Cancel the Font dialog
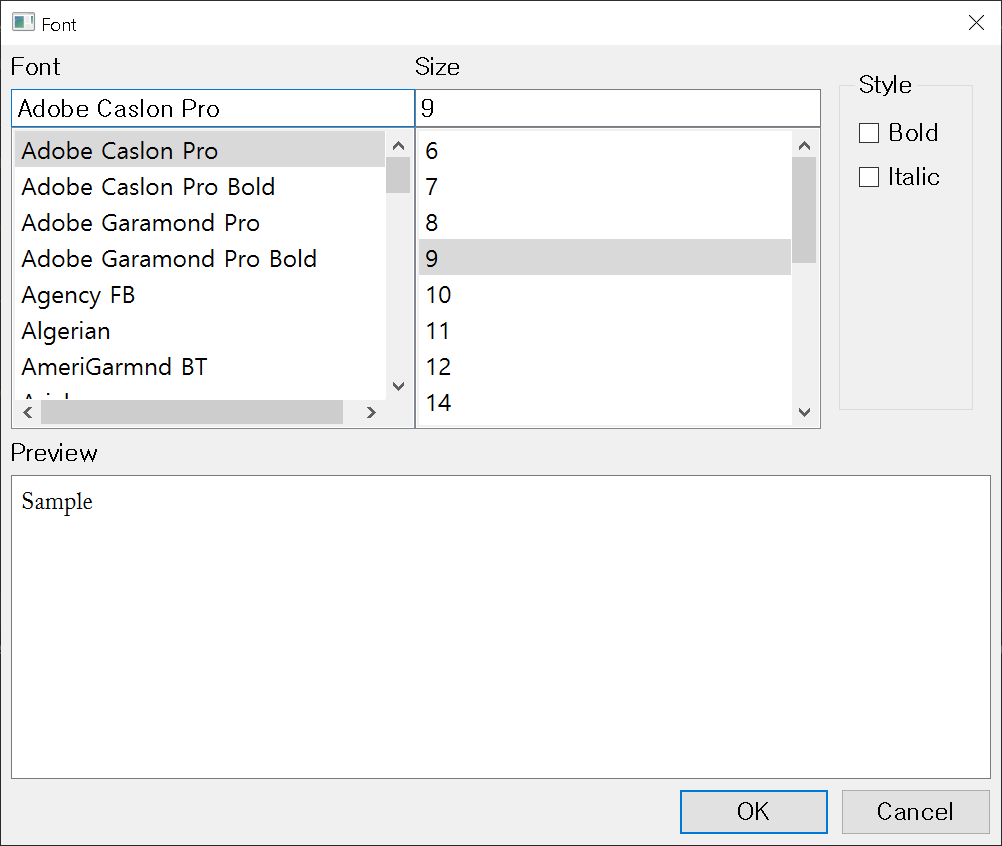 click(915, 811)
